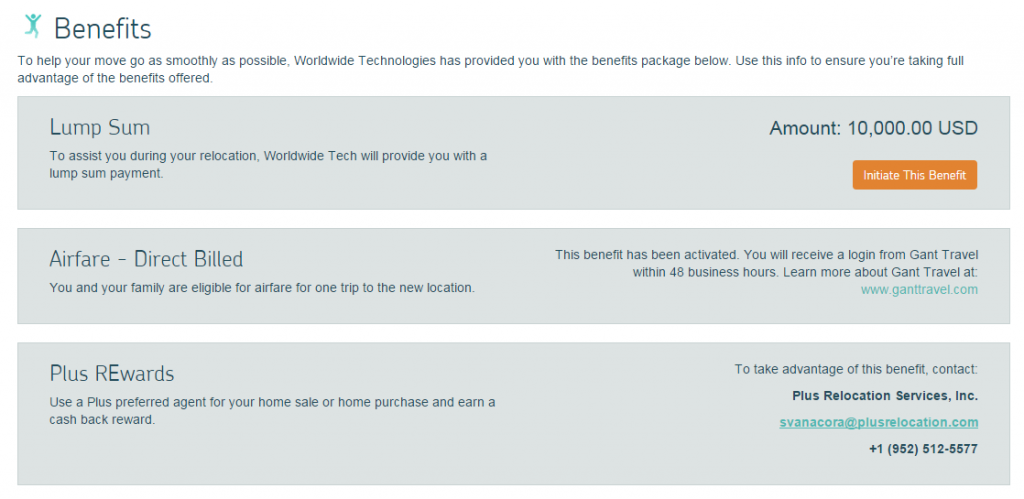Click the cash back reward description
Screen dimensions: 1024x499
(x=272, y=411)
